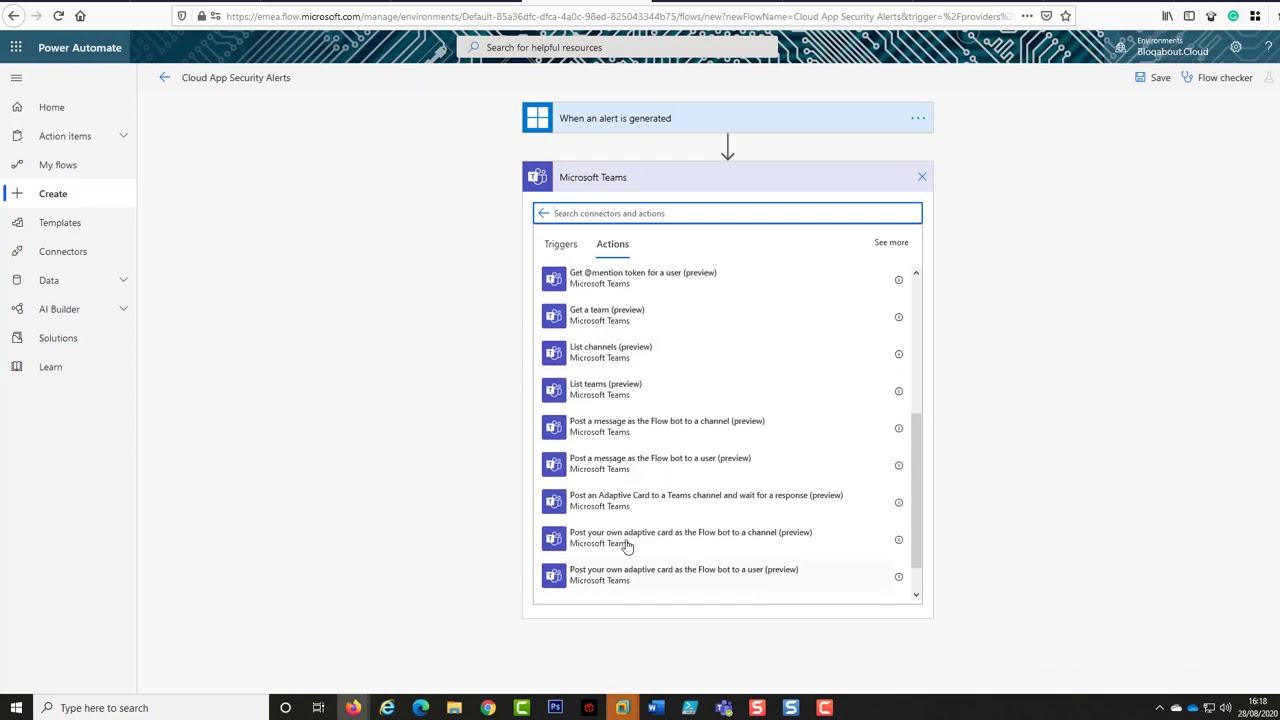This screenshot has width=1280, height=720.
Task: Click the actions list scroll-up arrow
Action: [916, 273]
